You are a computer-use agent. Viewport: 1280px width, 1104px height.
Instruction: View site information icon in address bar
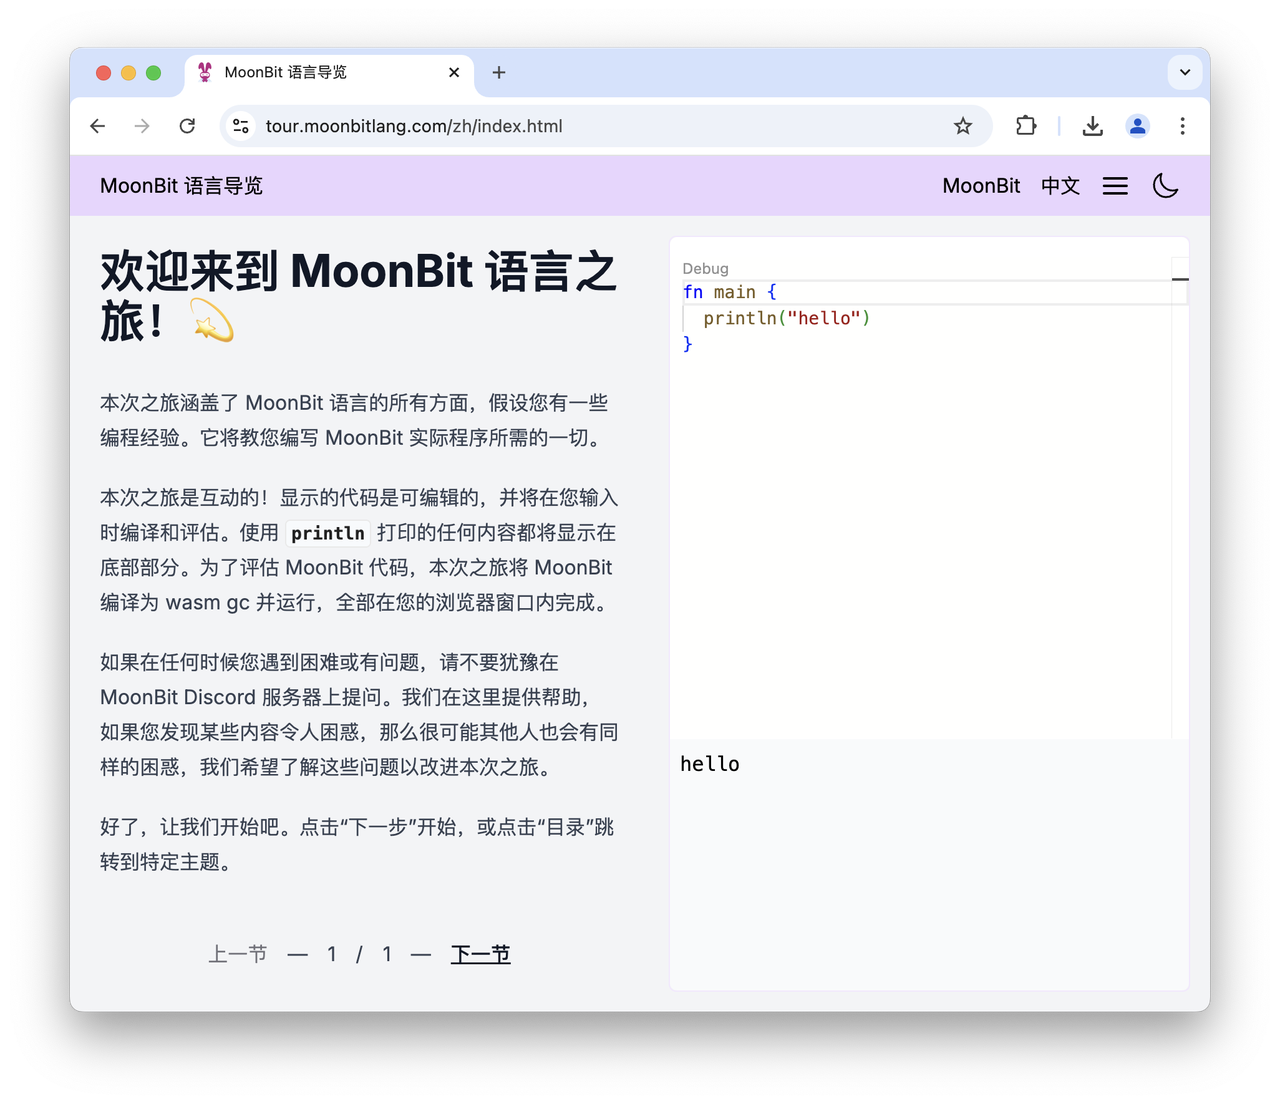pyautogui.click(x=241, y=126)
